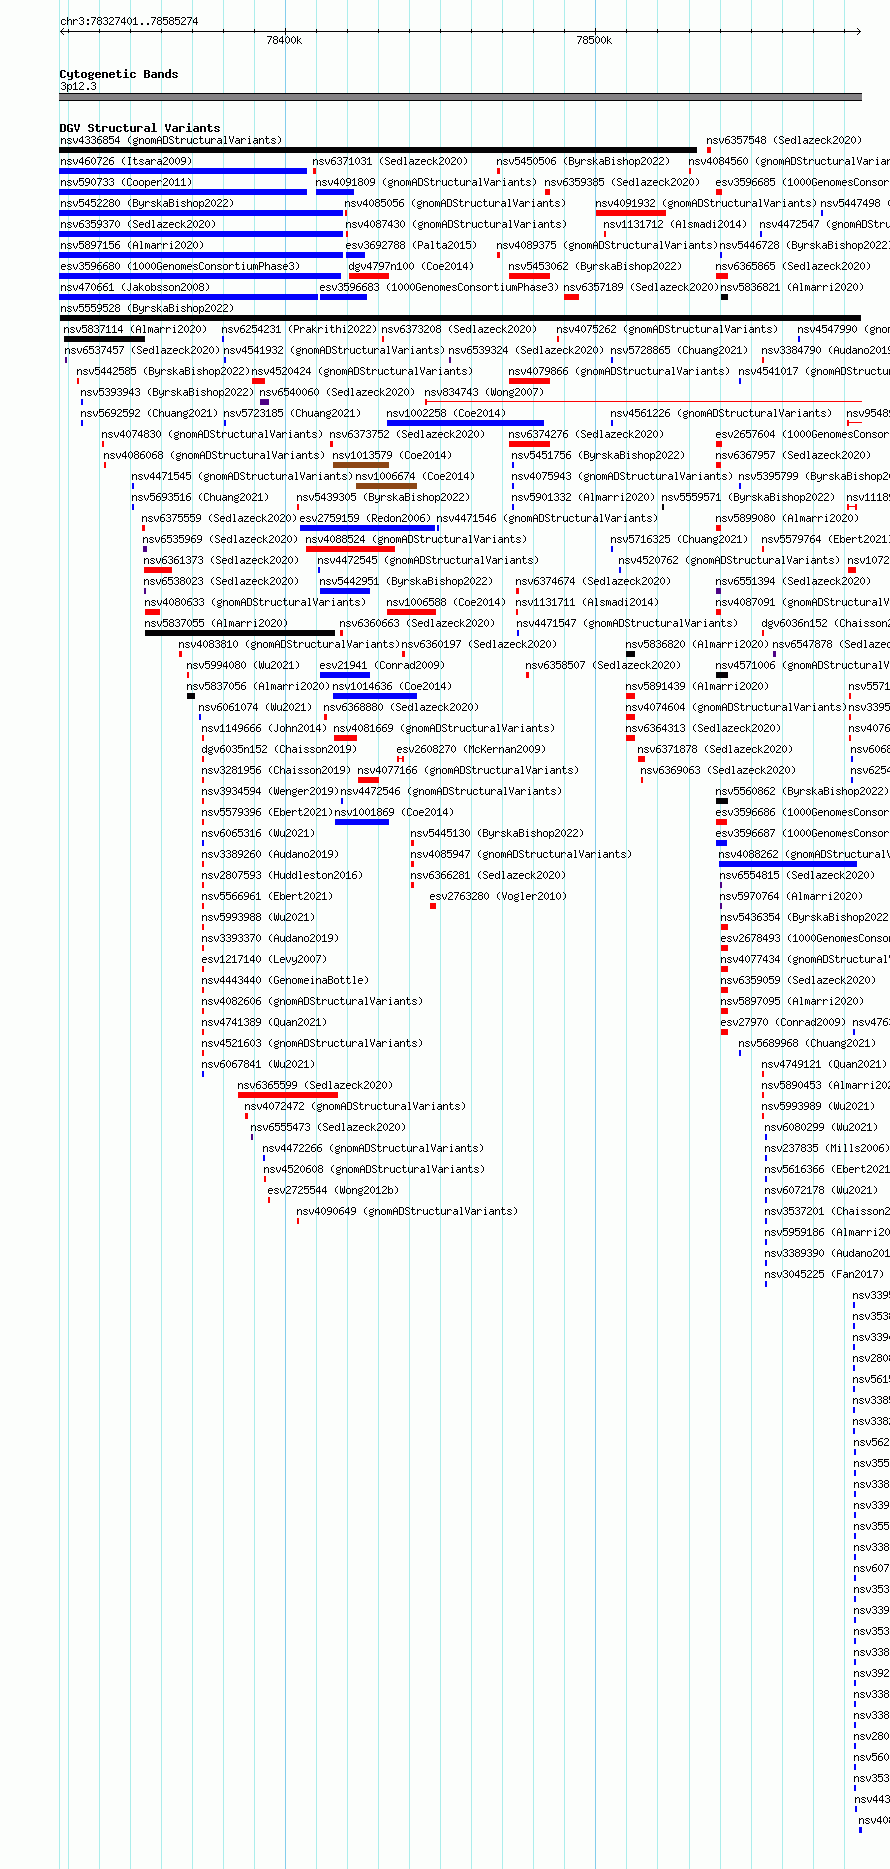Click the brown bar under nsv1013579
Screen dimensions: 890x1869
[x=361, y=465]
